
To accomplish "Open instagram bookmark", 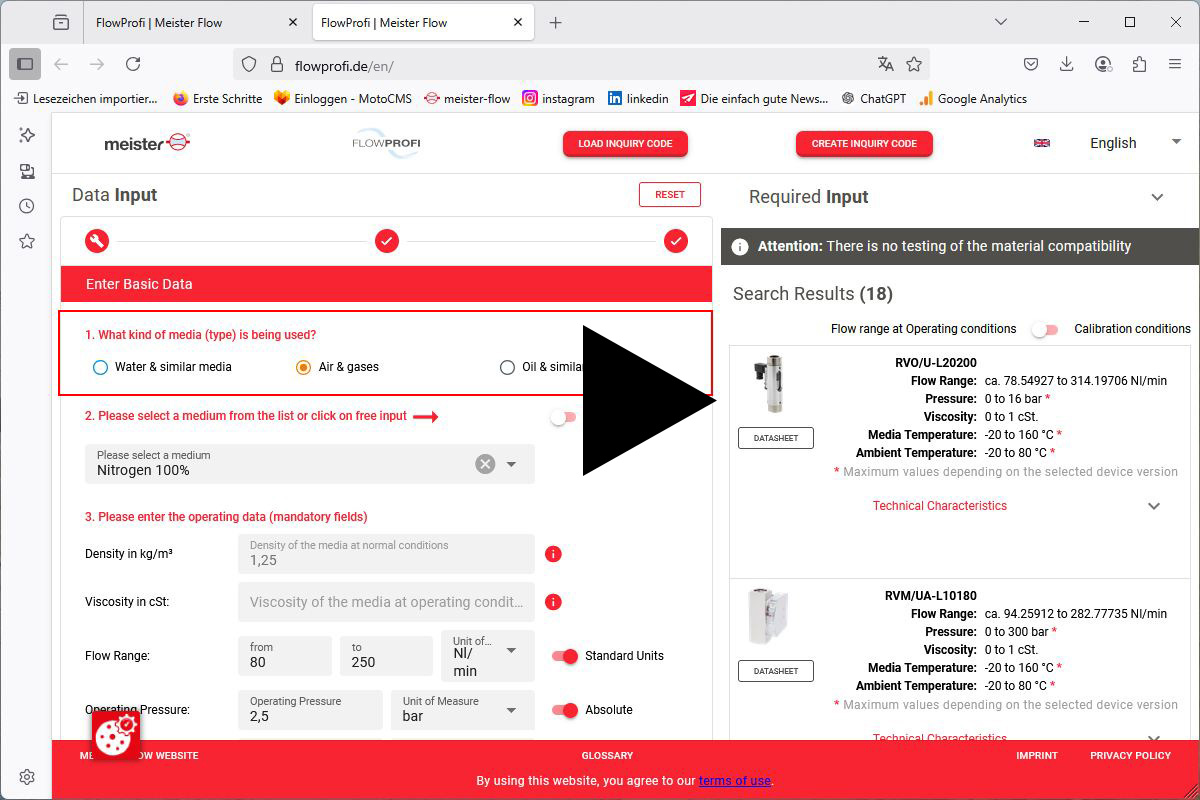I will (558, 98).
